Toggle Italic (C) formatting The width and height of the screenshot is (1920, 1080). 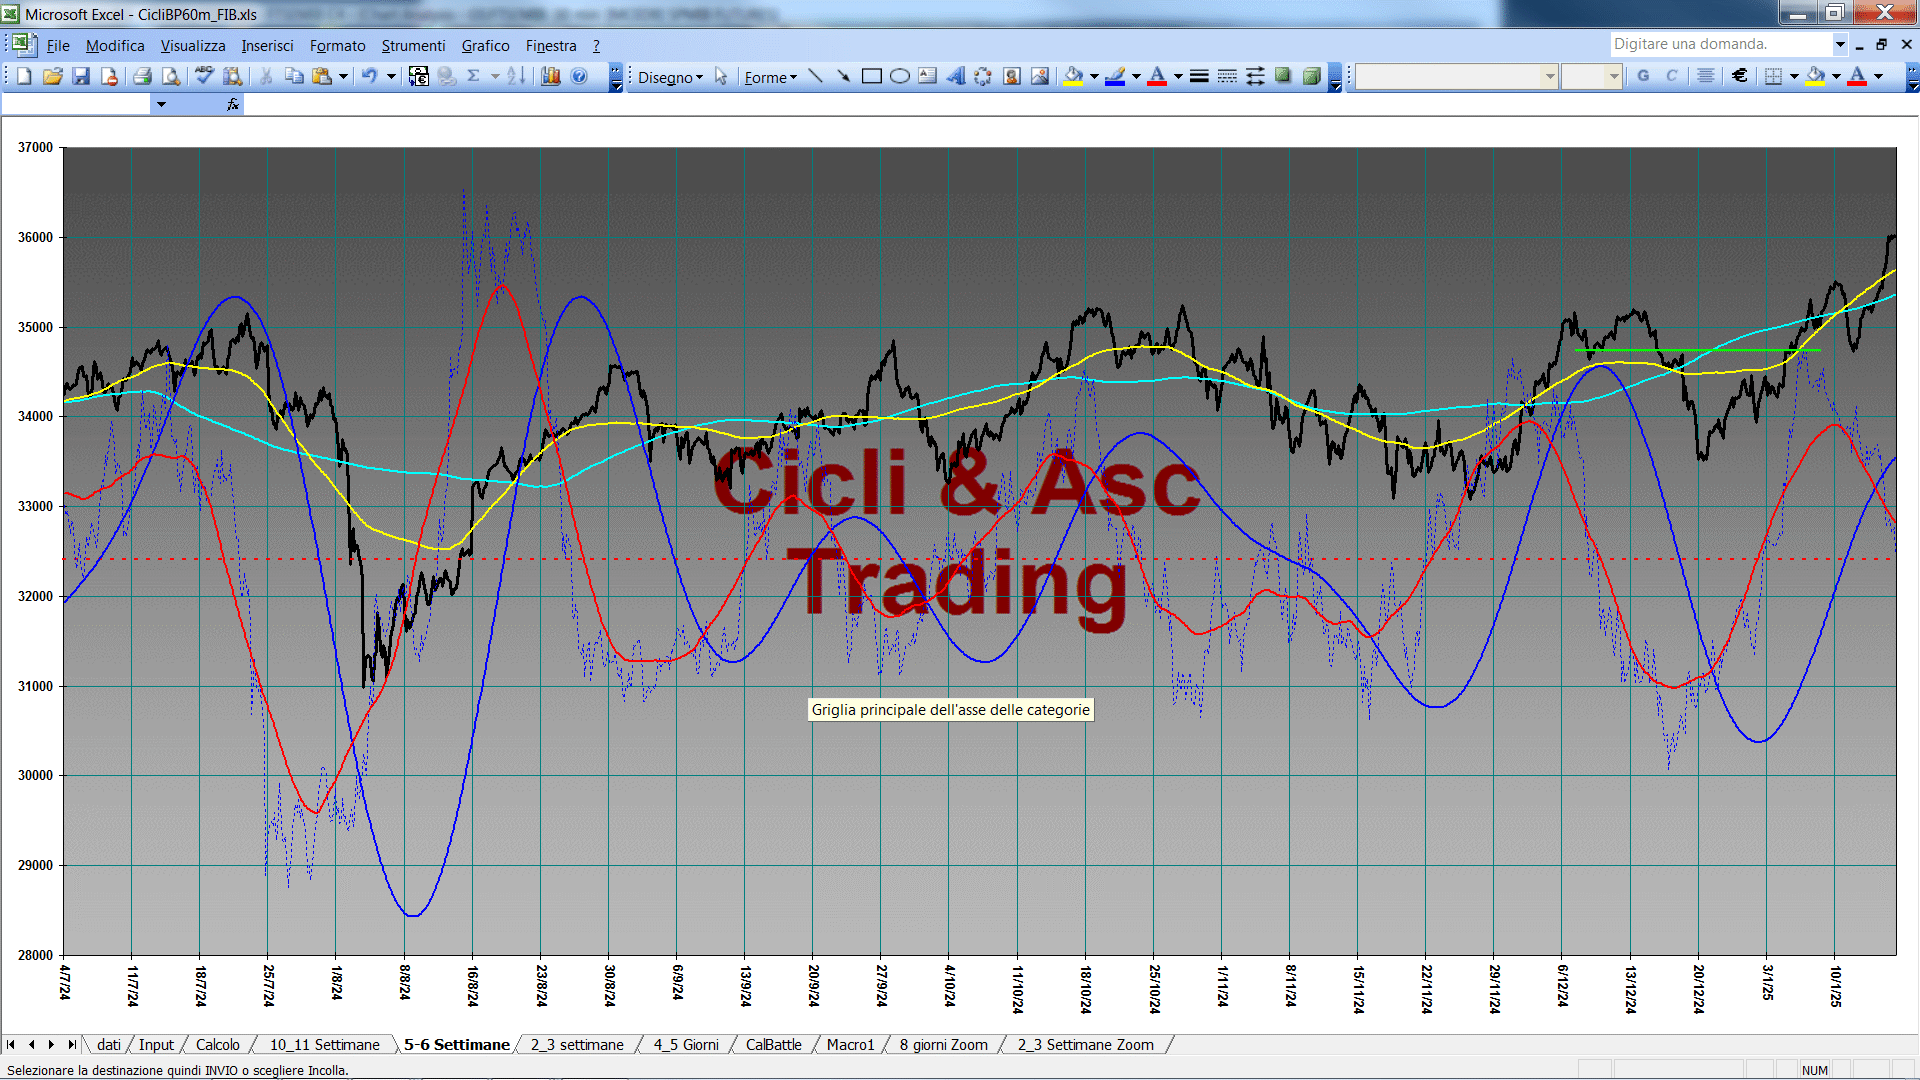pos(1671,76)
